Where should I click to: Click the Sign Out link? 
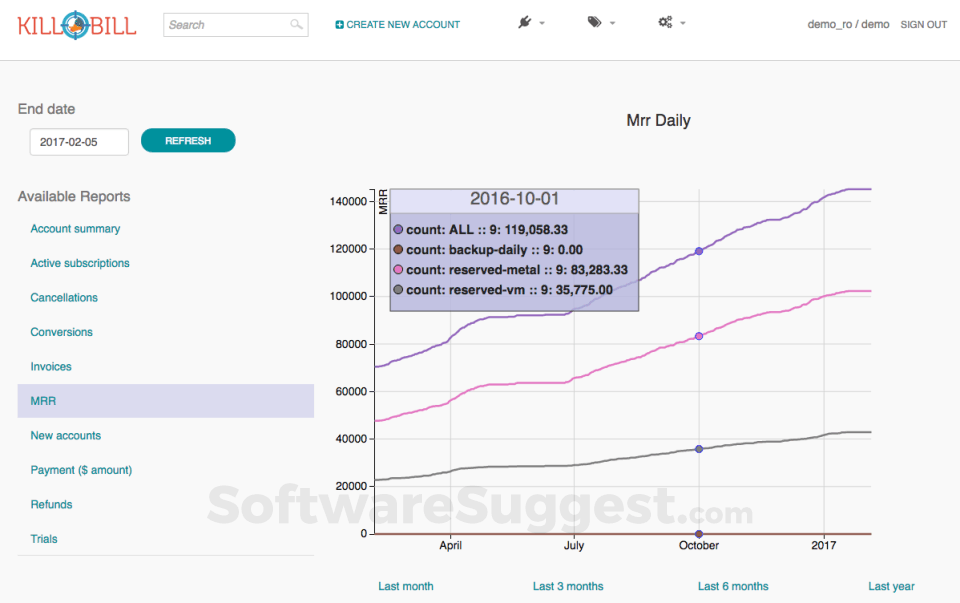click(x=923, y=25)
